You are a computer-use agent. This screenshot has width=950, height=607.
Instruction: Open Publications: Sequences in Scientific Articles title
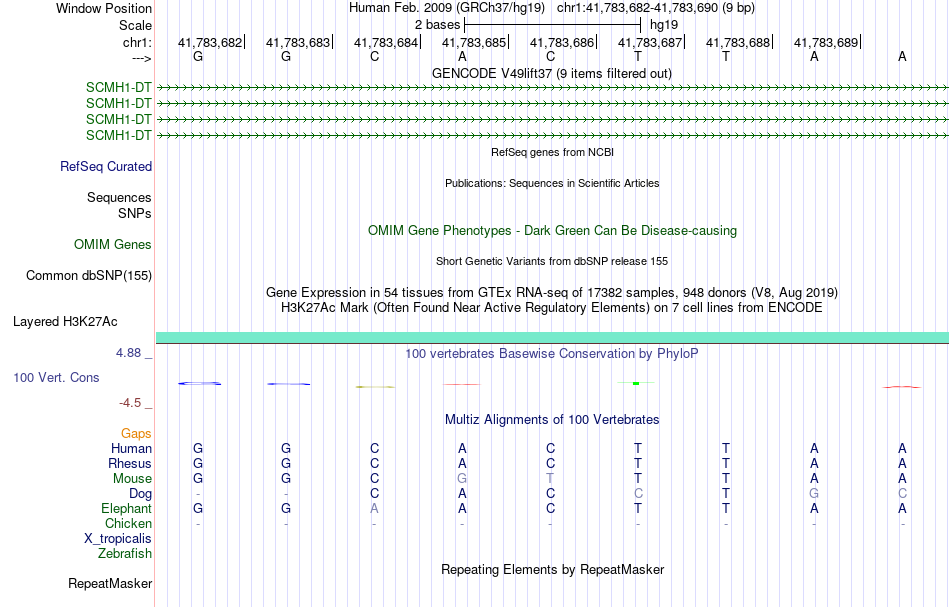[x=552, y=183]
